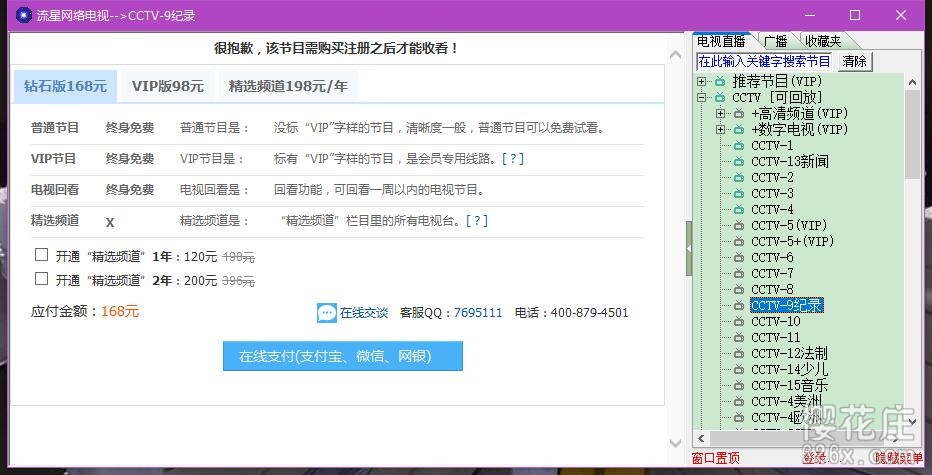The height and width of the screenshot is (475, 932).
Task: Open the 广播 tab
Action: tap(775, 41)
